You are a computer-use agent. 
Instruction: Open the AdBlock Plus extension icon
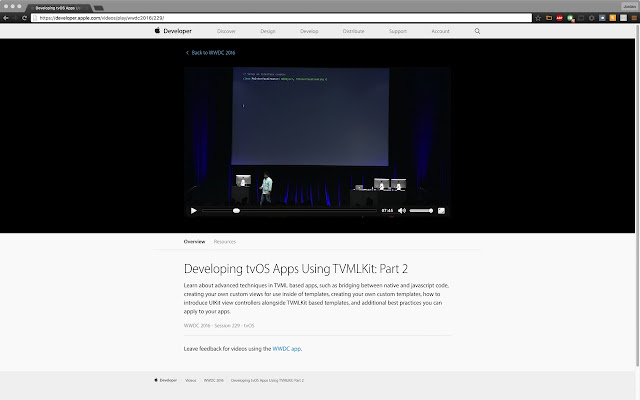(x=560, y=18)
